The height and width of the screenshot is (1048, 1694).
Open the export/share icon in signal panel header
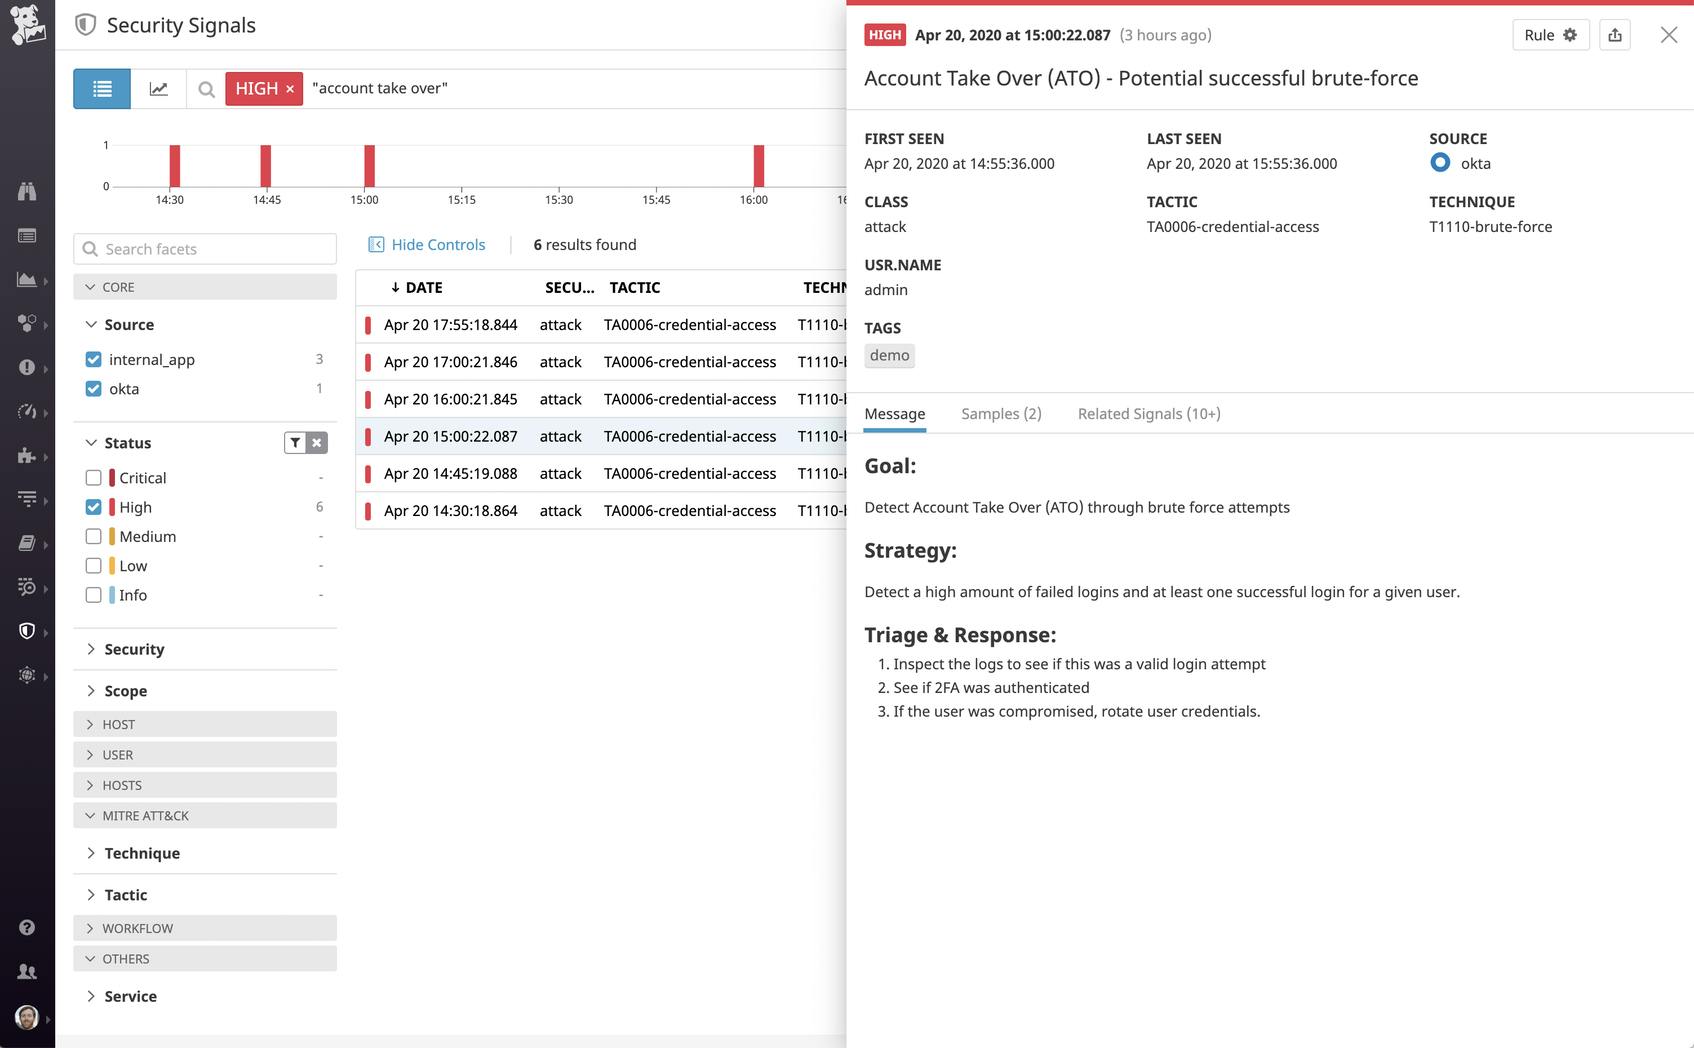click(x=1614, y=34)
